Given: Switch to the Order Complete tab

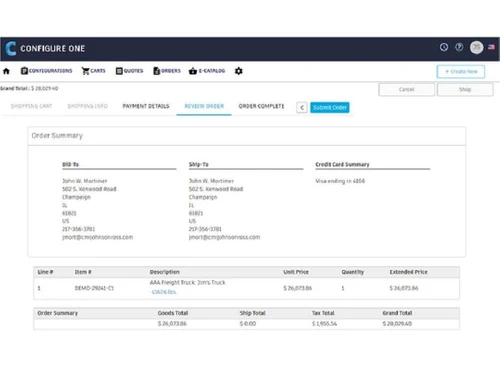Looking at the screenshot, I should point(261,106).
